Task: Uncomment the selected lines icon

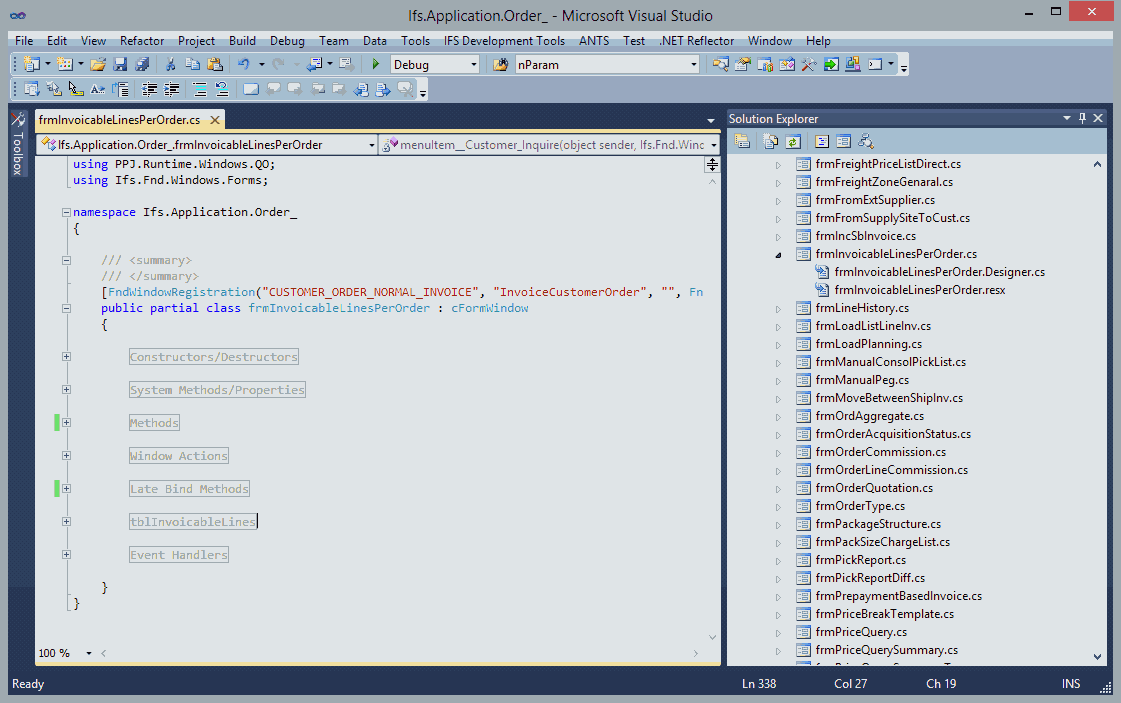Action: pos(222,89)
